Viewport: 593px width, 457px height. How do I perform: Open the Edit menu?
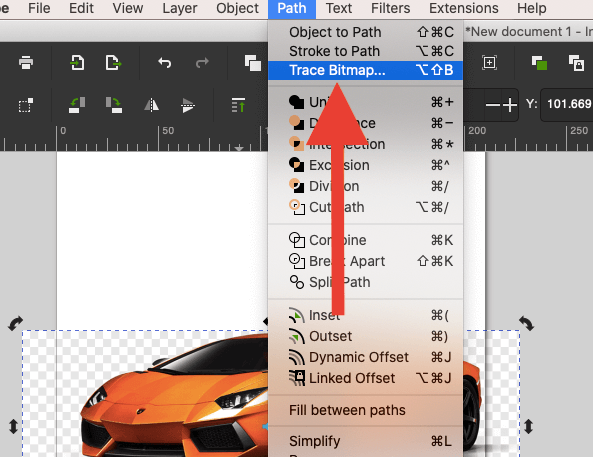click(x=81, y=8)
